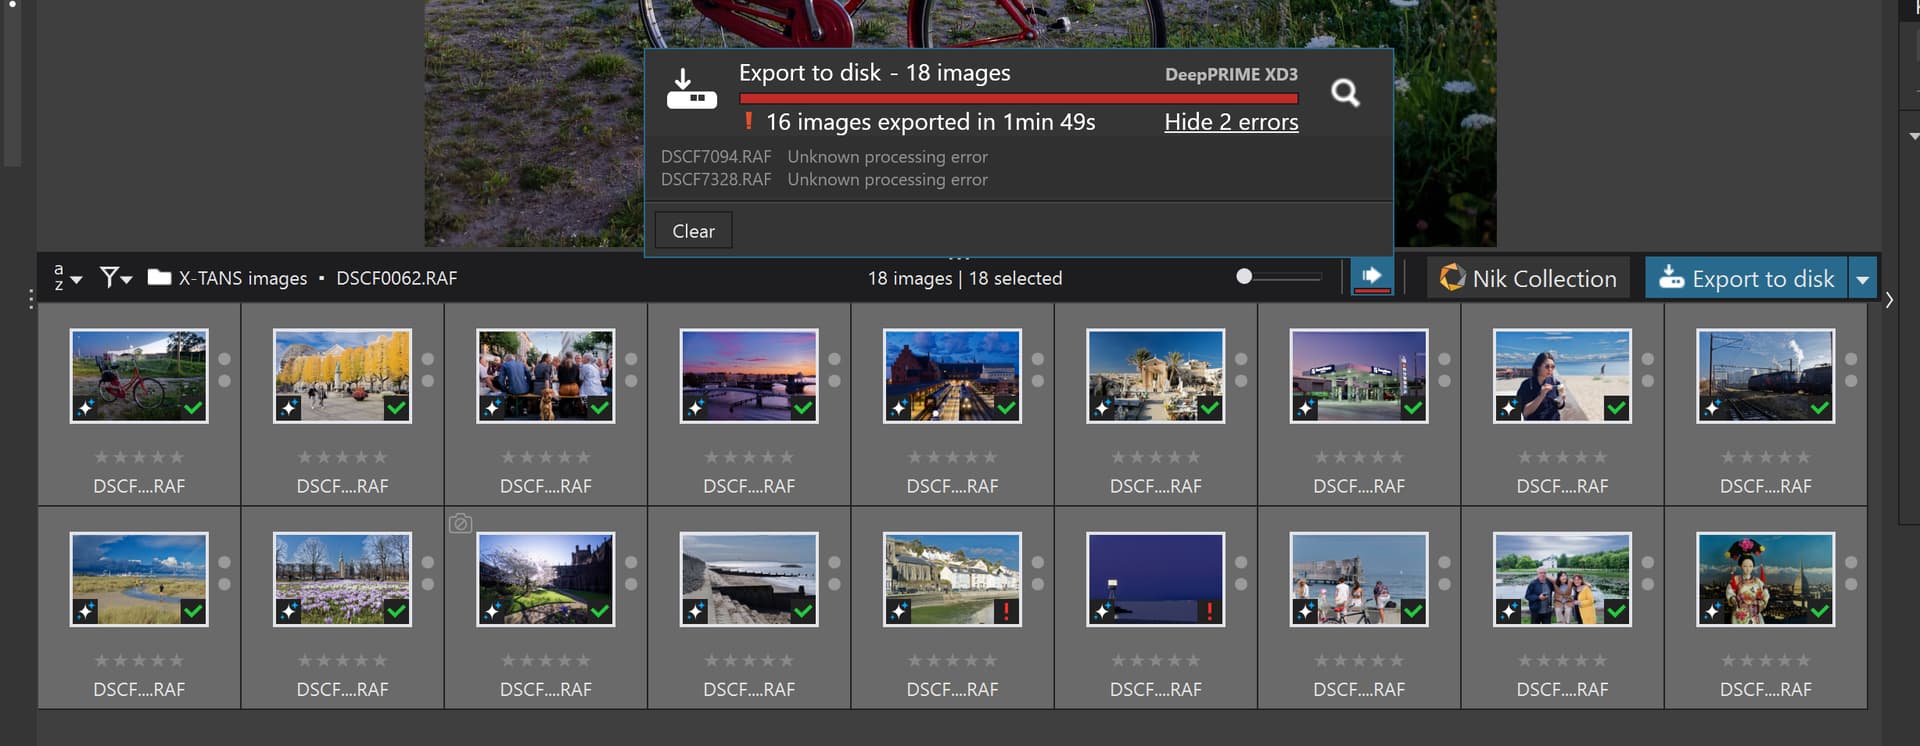The image size is (1920, 746).
Task: Open the filter funnel dropdown
Action: pos(115,278)
